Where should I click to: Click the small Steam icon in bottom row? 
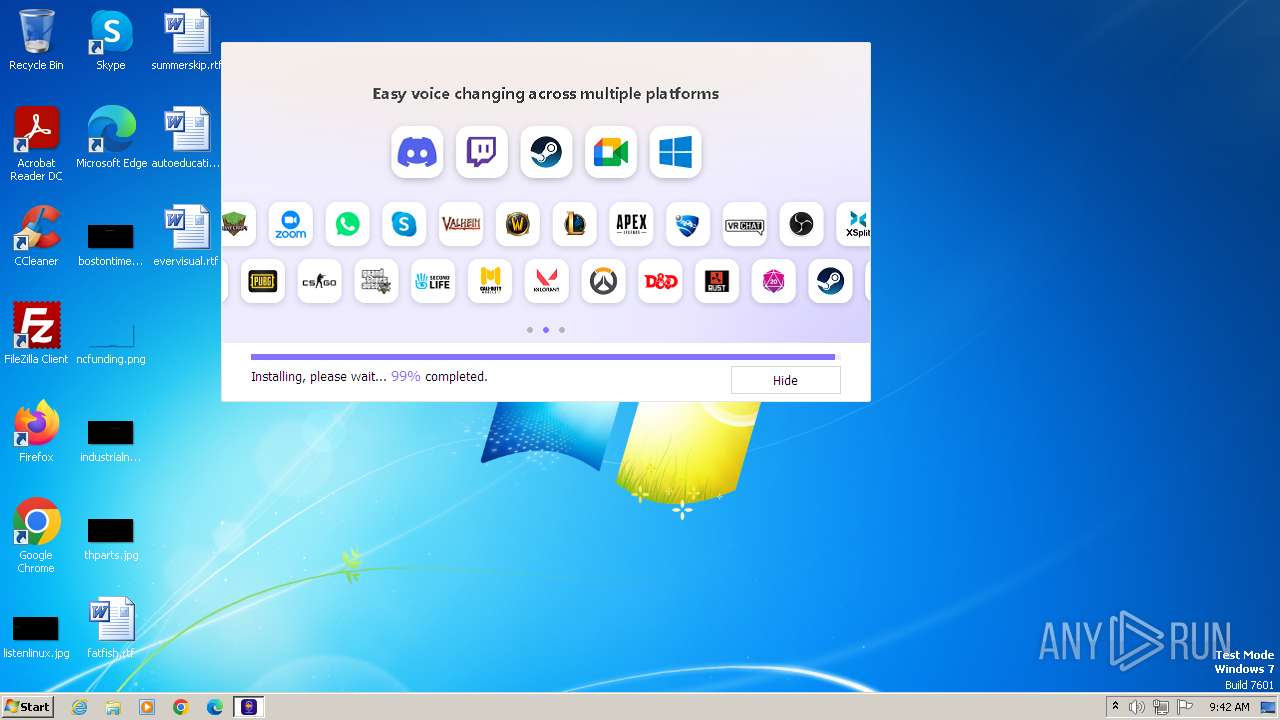pos(830,282)
